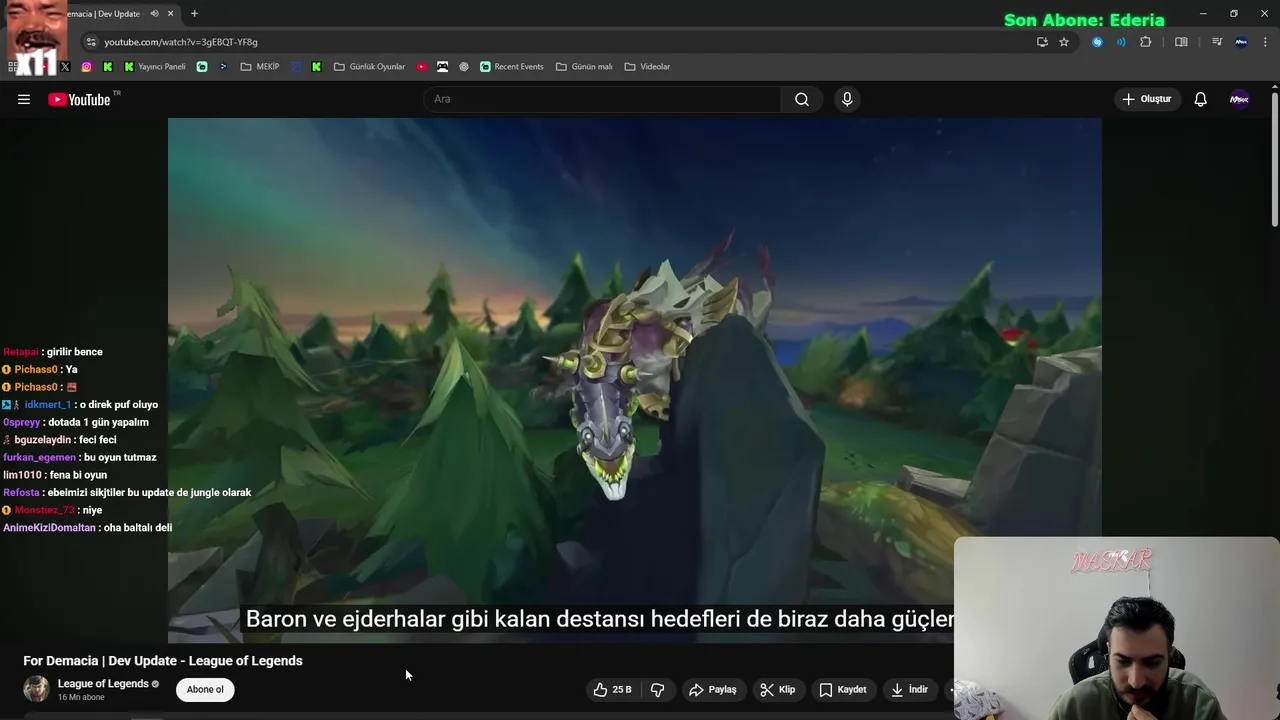Dislike the video with thumbs-down
This screenshot has width=1280, height=720.
click(x=657, y=689)
